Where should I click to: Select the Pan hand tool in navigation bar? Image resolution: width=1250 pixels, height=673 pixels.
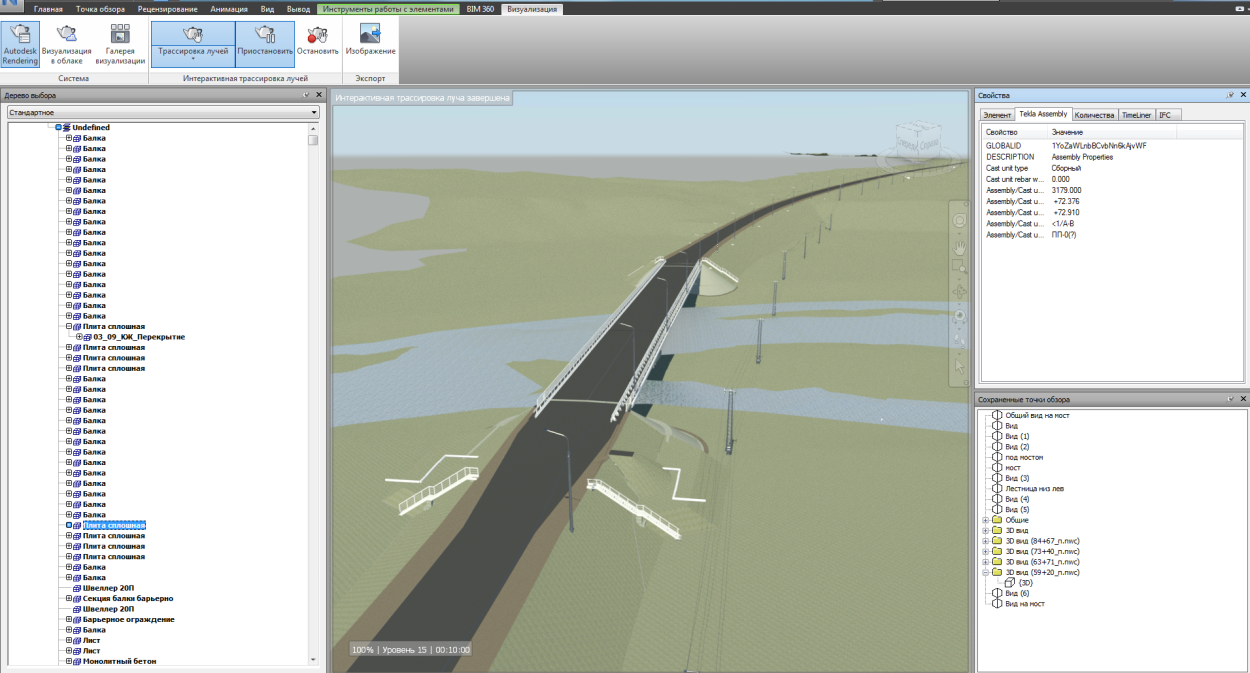coord(960,246)
